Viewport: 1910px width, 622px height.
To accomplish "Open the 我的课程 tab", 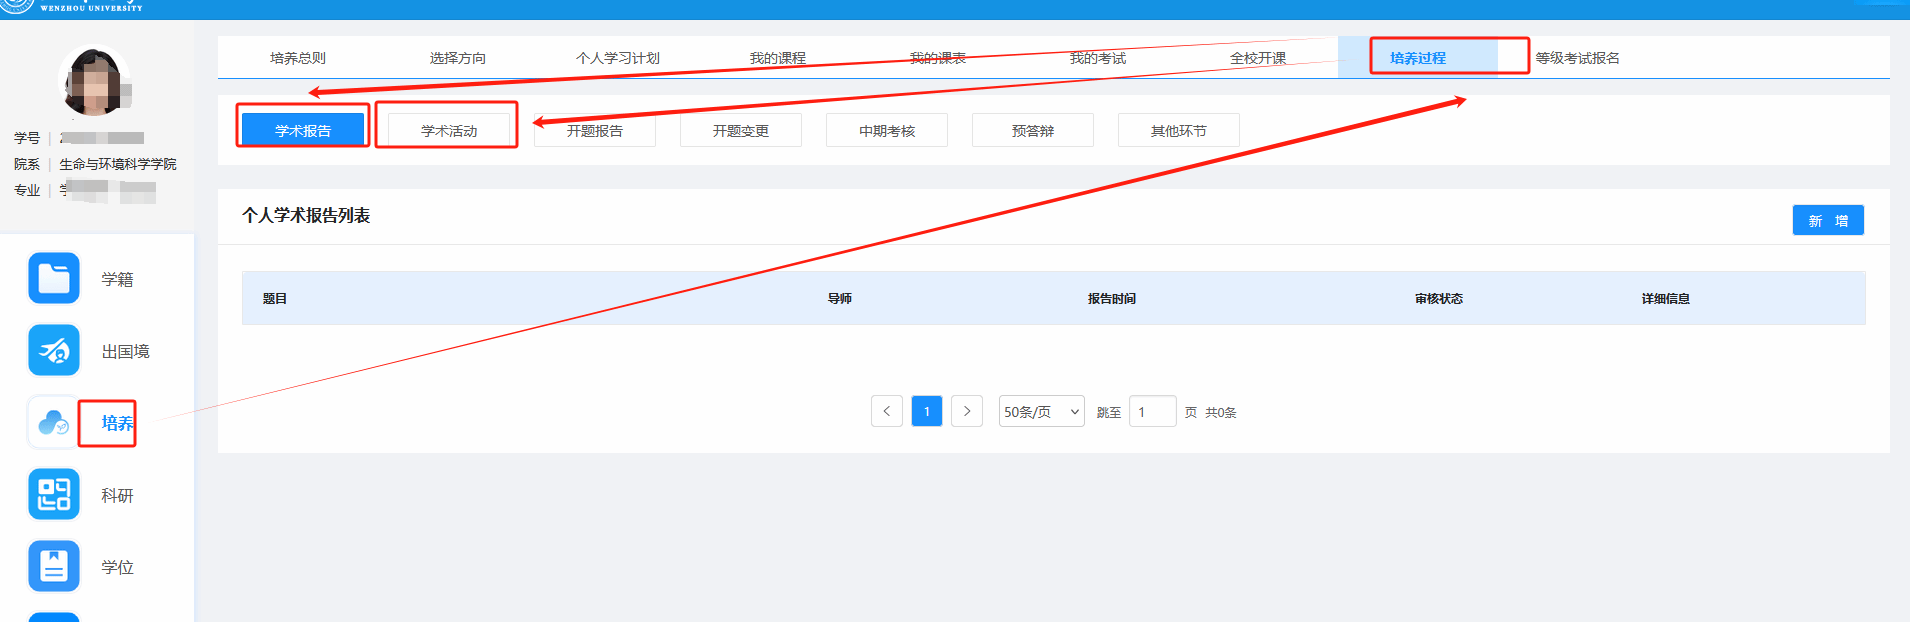I will tap(777, 58).
